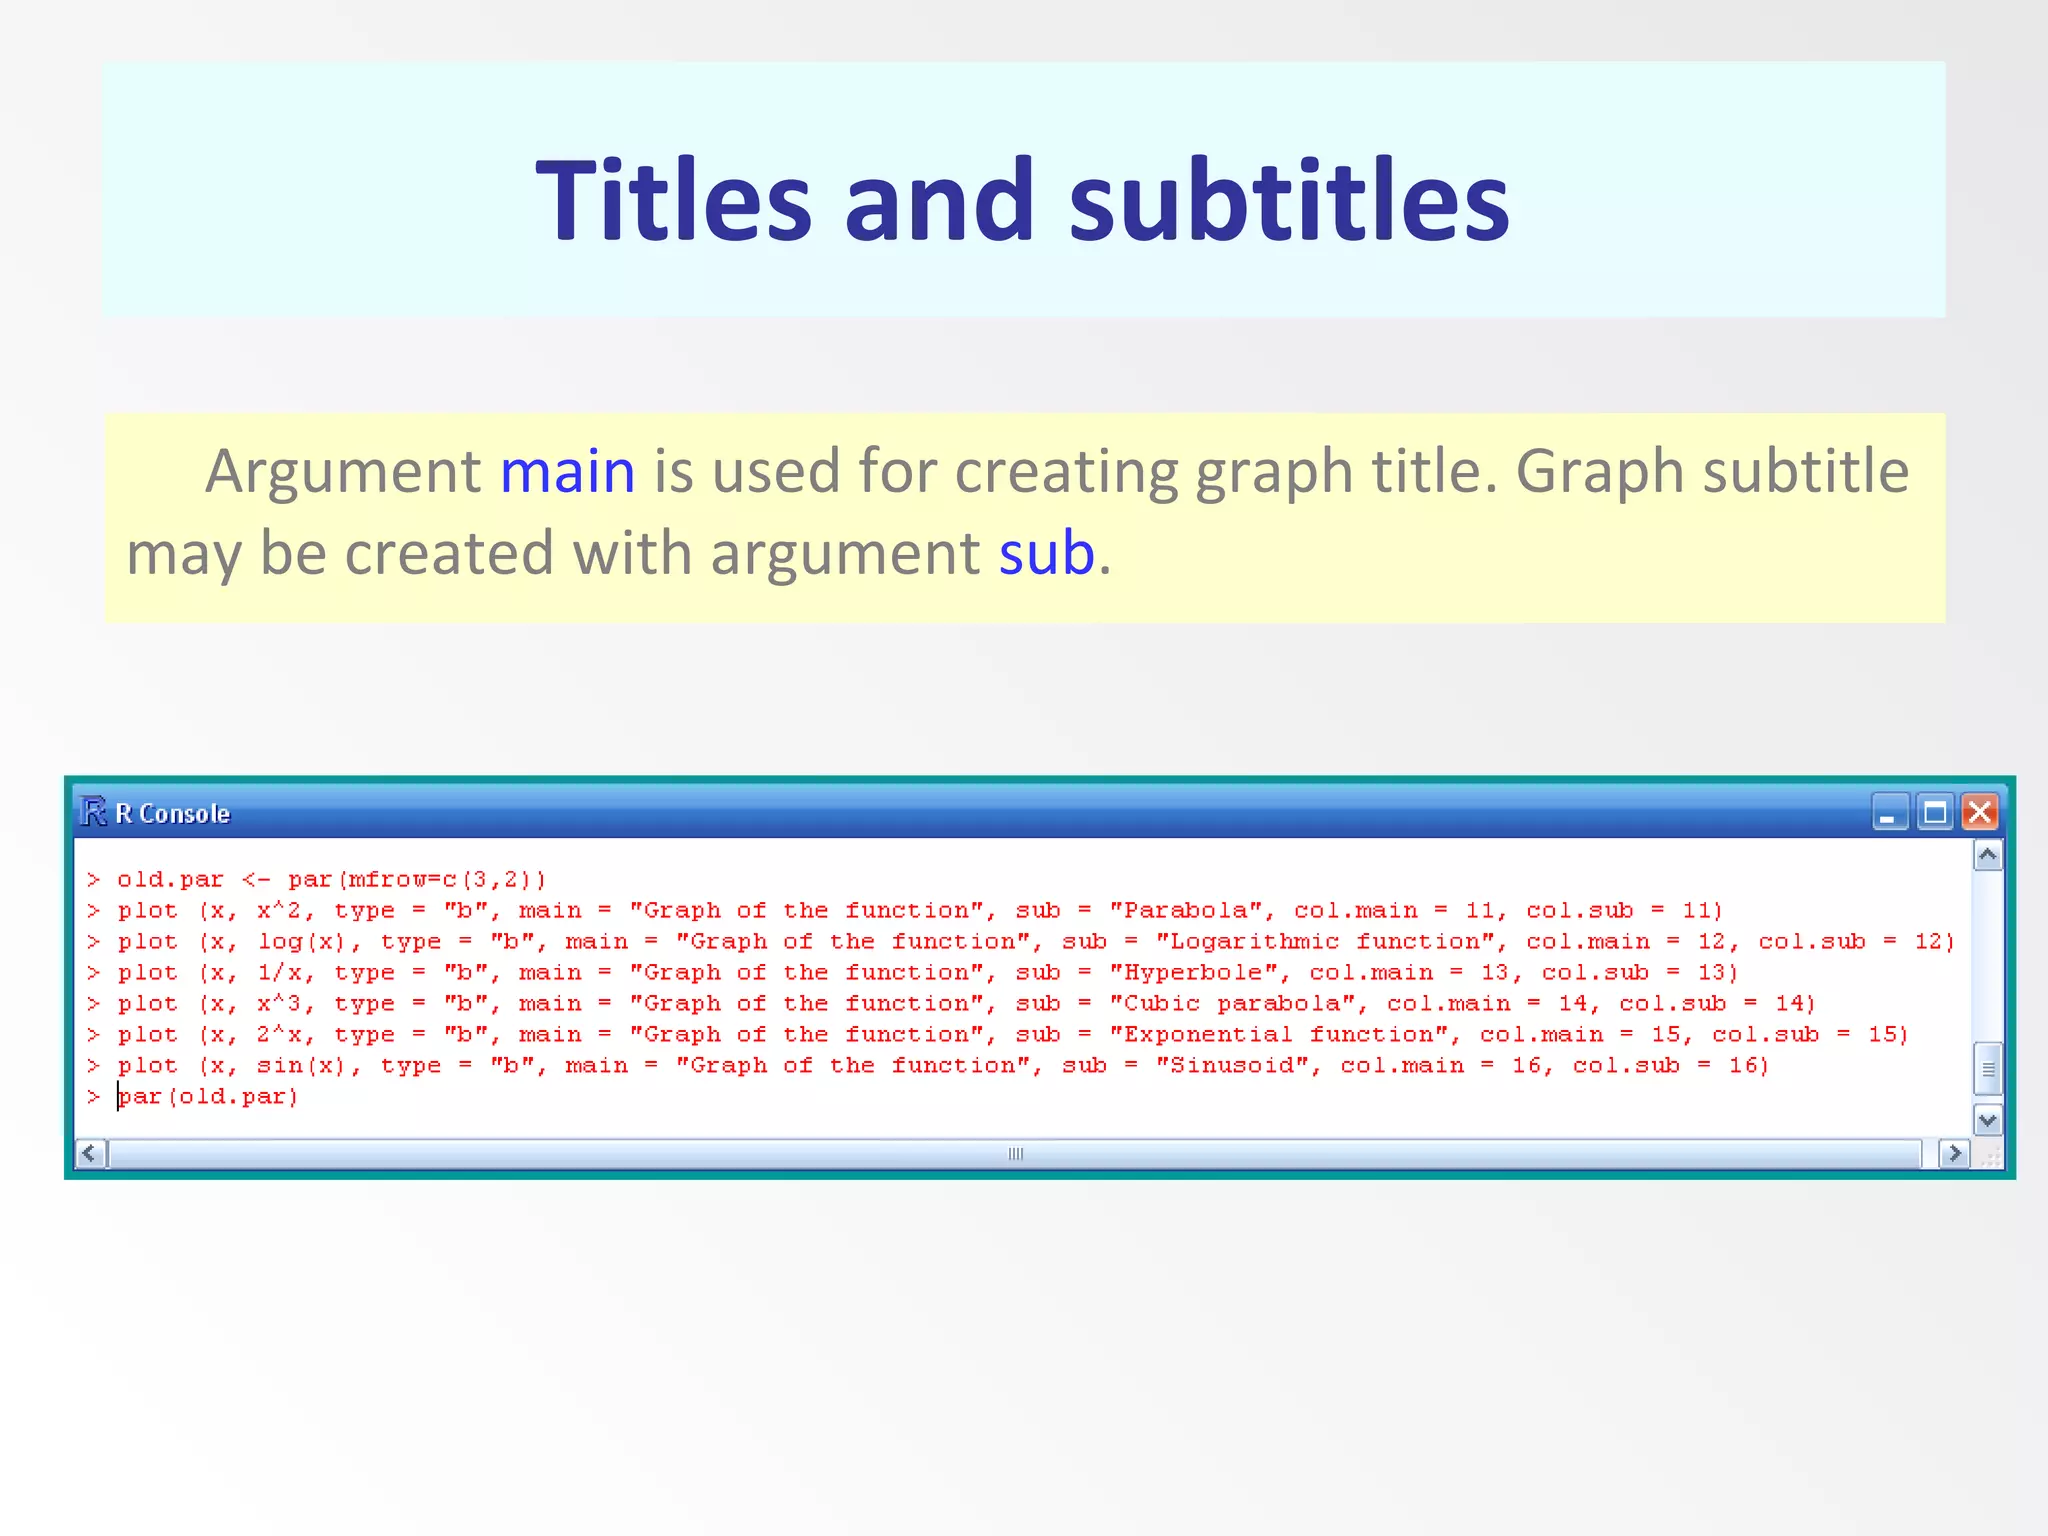Click the plot line with sub "Hyperbole"
Image resolution: width=2048 pixels, height=1536 pixels.
912,972
